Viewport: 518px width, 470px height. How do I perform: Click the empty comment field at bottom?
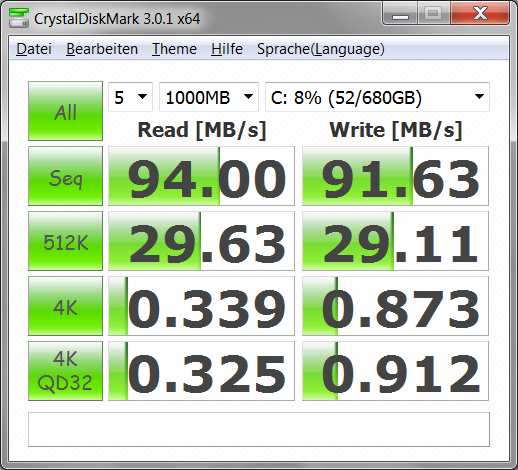coord(259,429)
